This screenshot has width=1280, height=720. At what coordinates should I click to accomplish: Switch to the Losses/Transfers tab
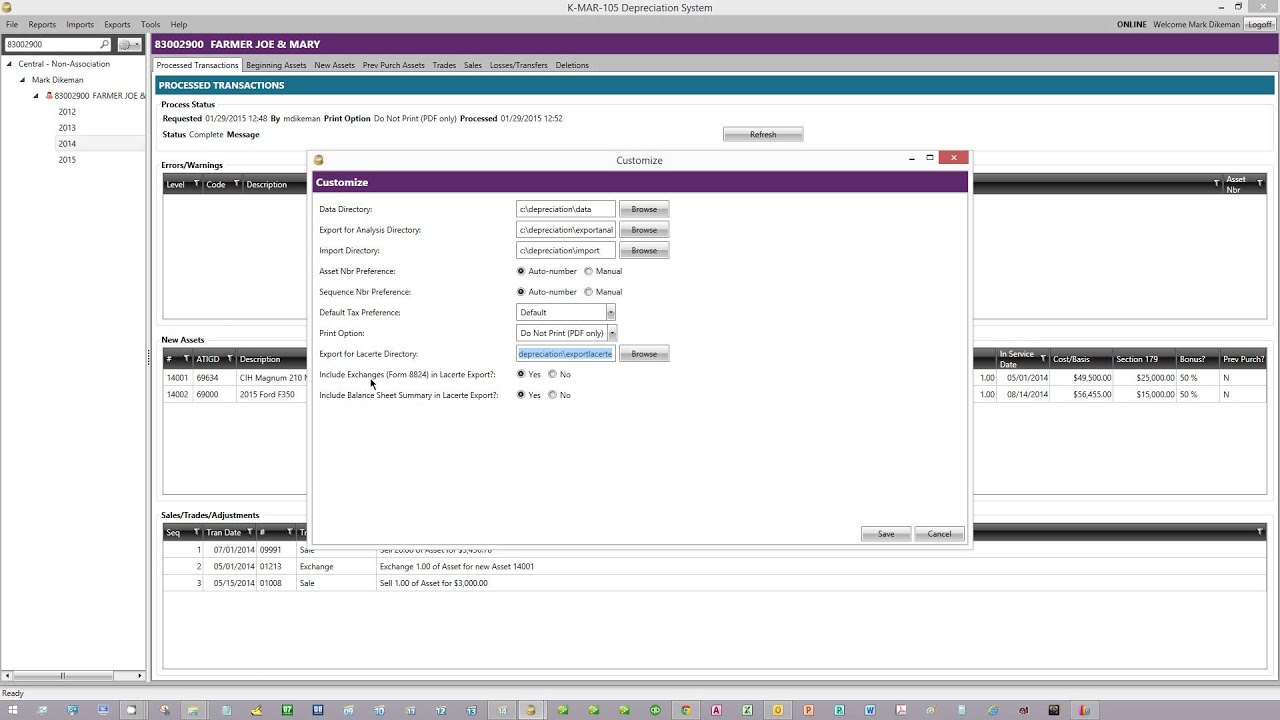tap(519, 65)
